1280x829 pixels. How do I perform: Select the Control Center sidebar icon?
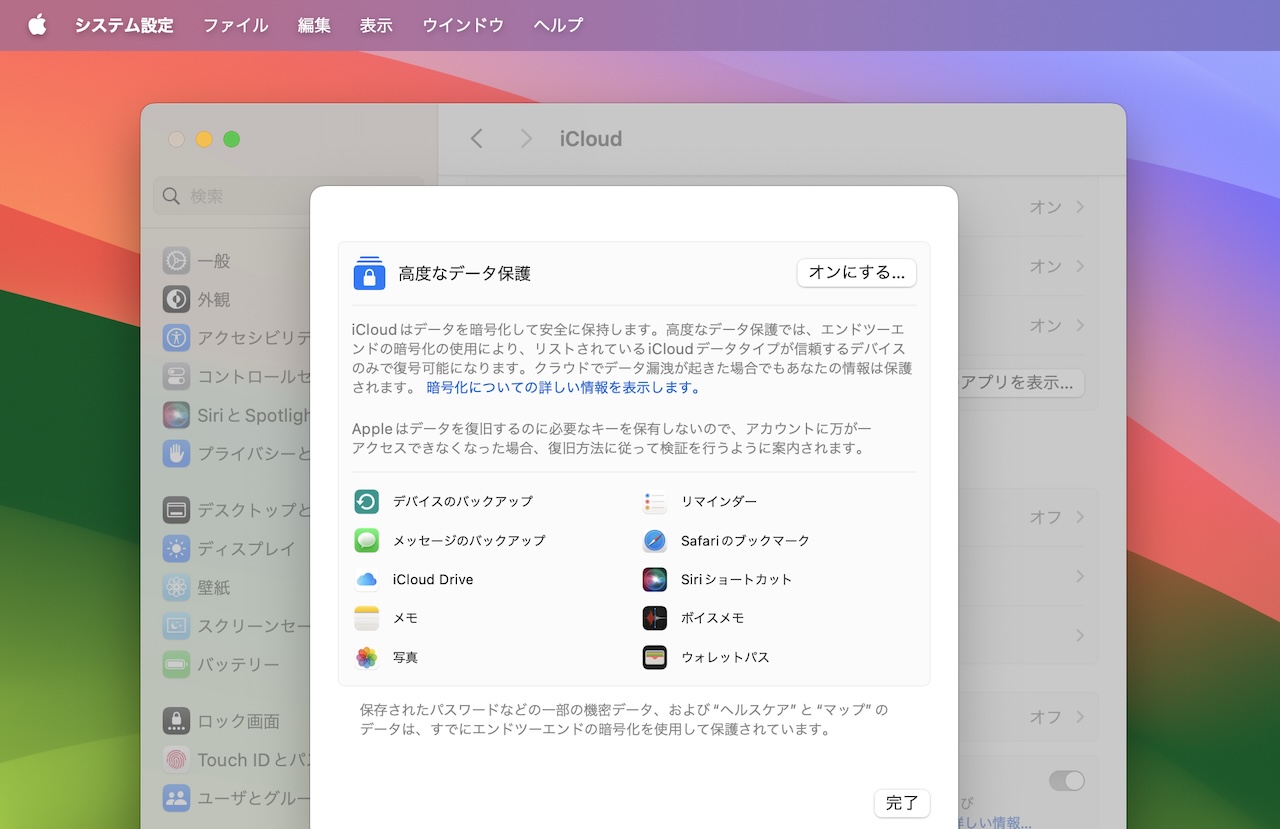pos(176,377)
